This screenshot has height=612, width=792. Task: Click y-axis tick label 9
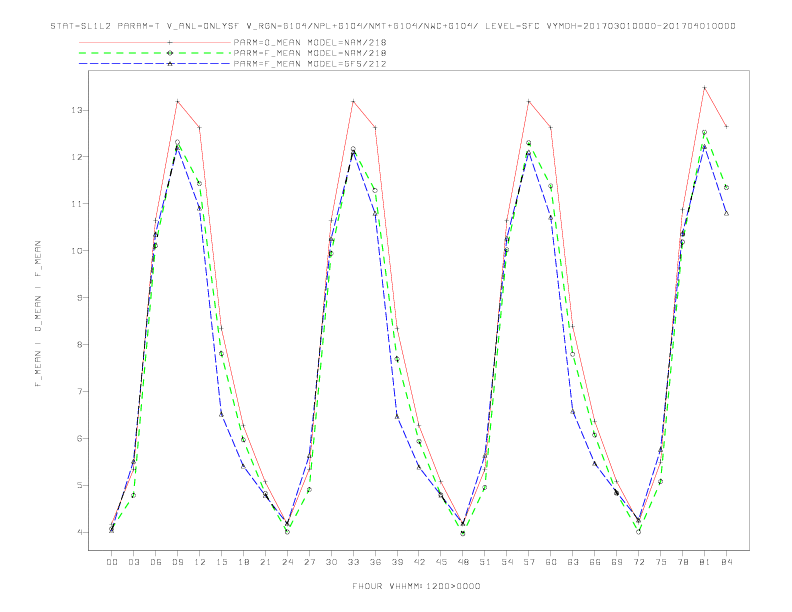pos(80,297)
